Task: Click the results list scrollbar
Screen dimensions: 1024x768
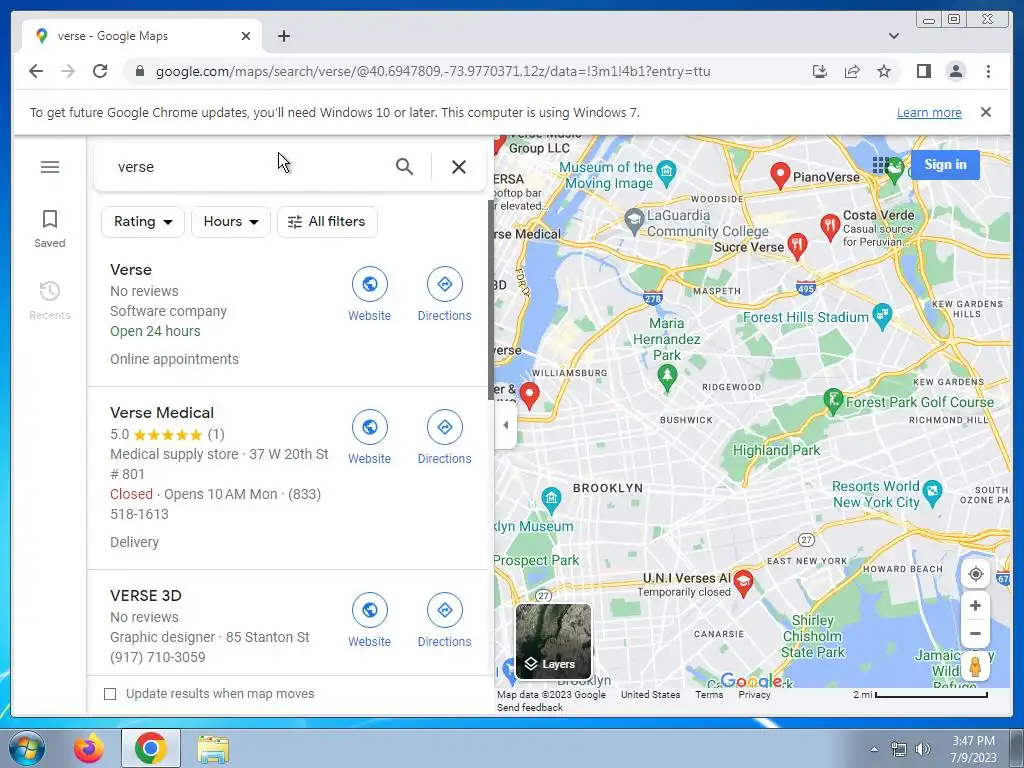Action: 490,300
